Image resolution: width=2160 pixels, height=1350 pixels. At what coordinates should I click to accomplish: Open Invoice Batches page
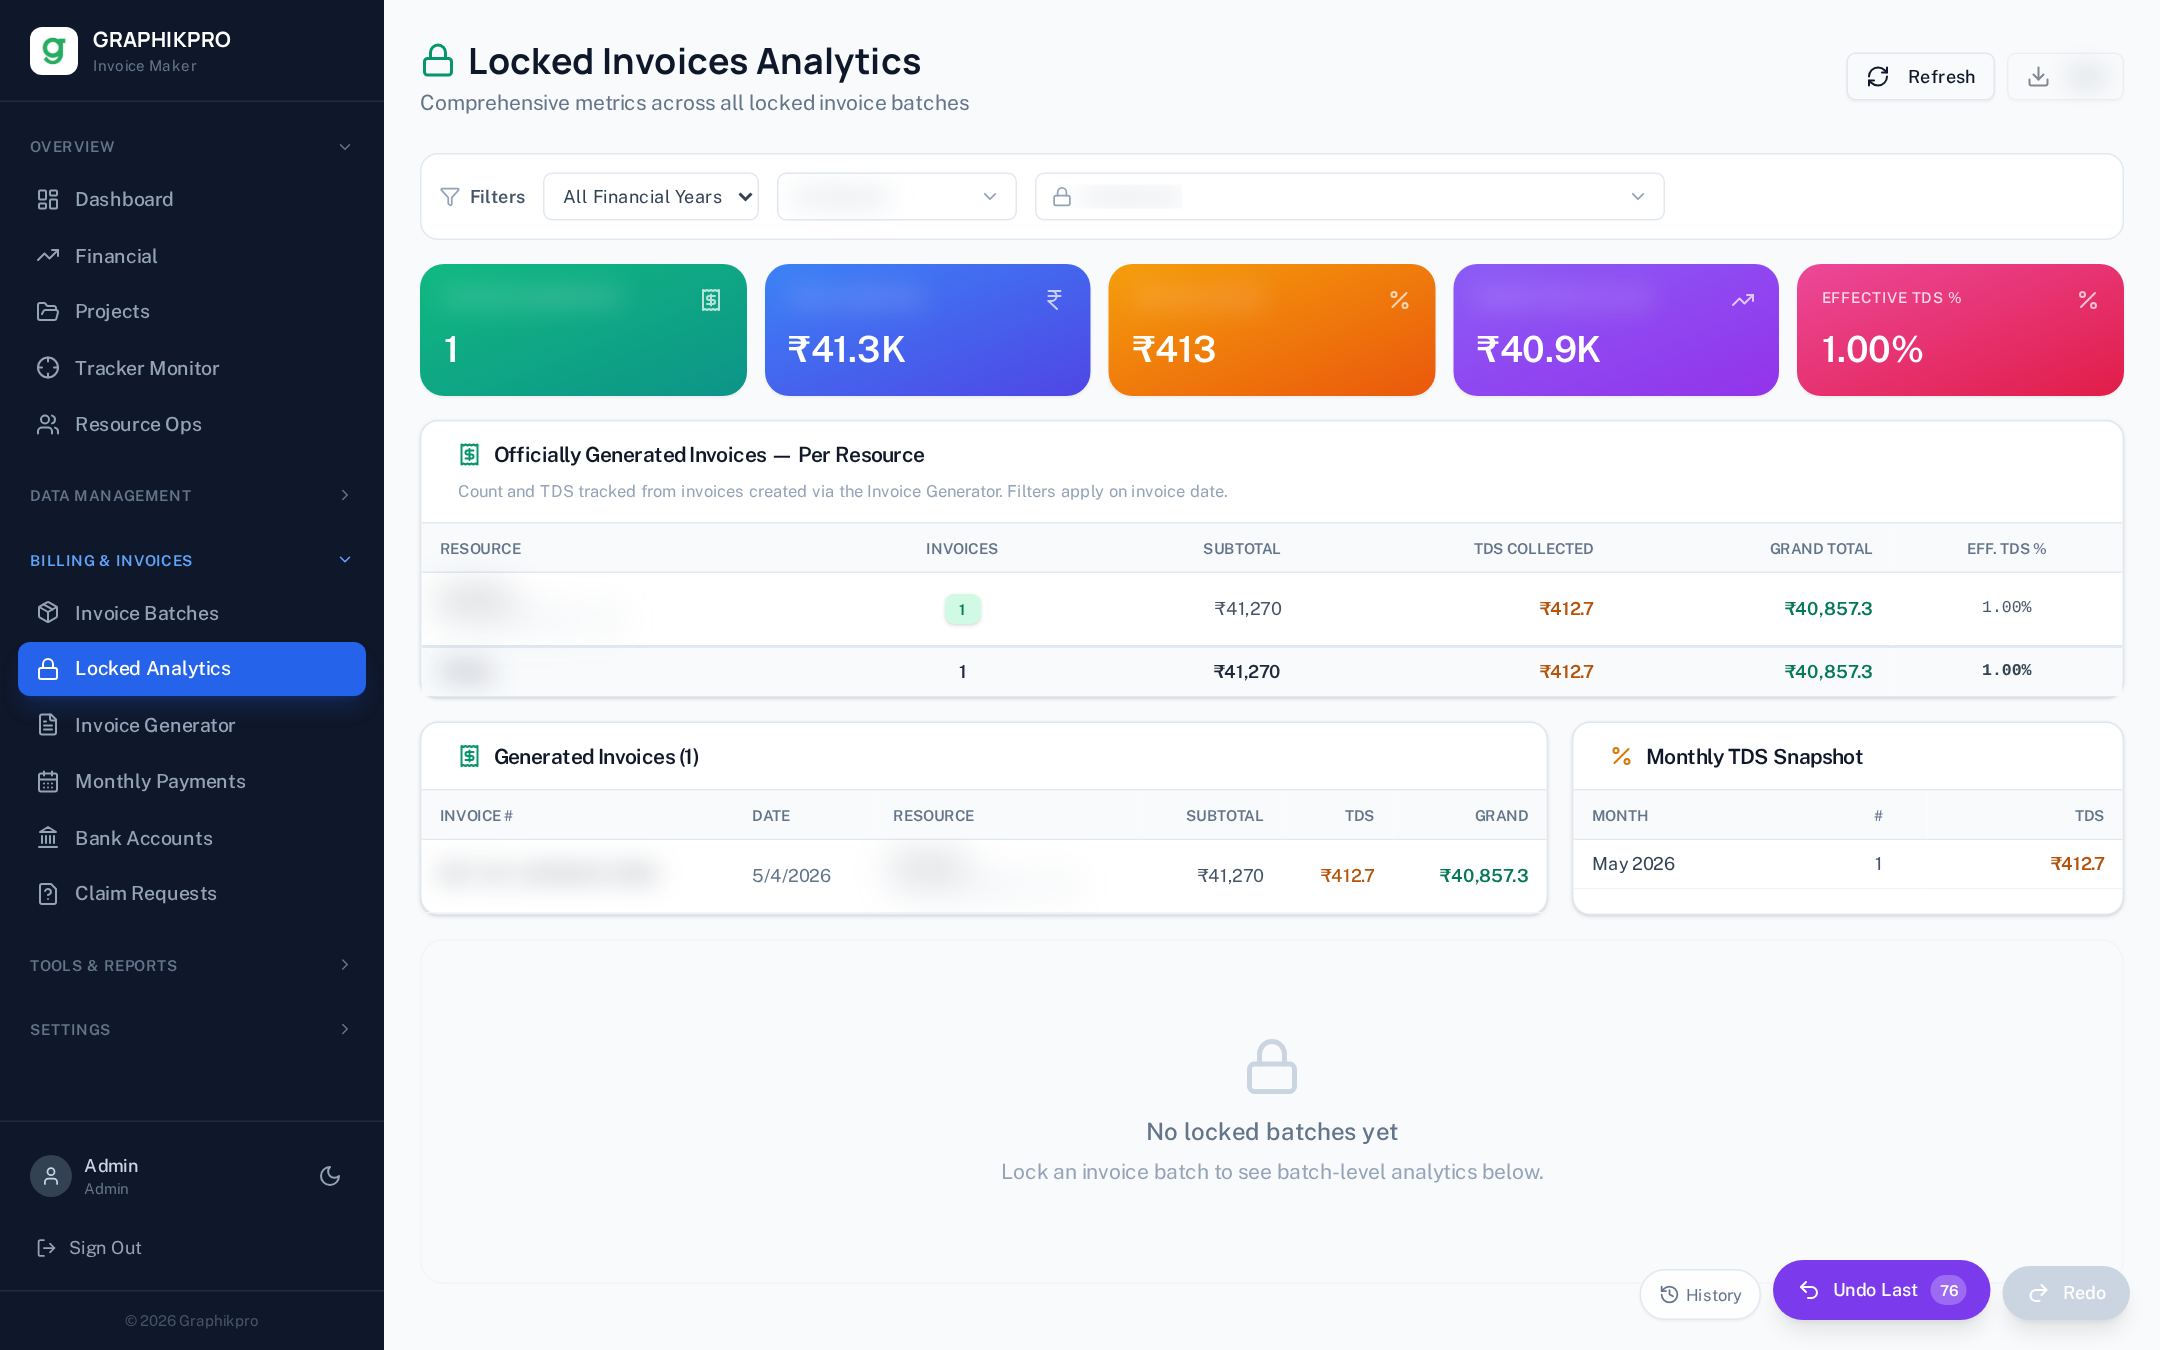[192, 613]
